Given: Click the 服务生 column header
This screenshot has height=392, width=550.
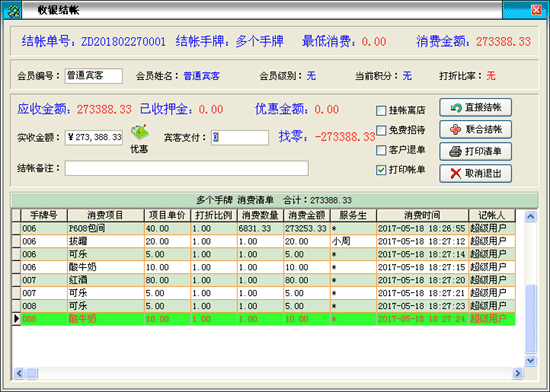Looking at the screenshot, I should [353, 215].
